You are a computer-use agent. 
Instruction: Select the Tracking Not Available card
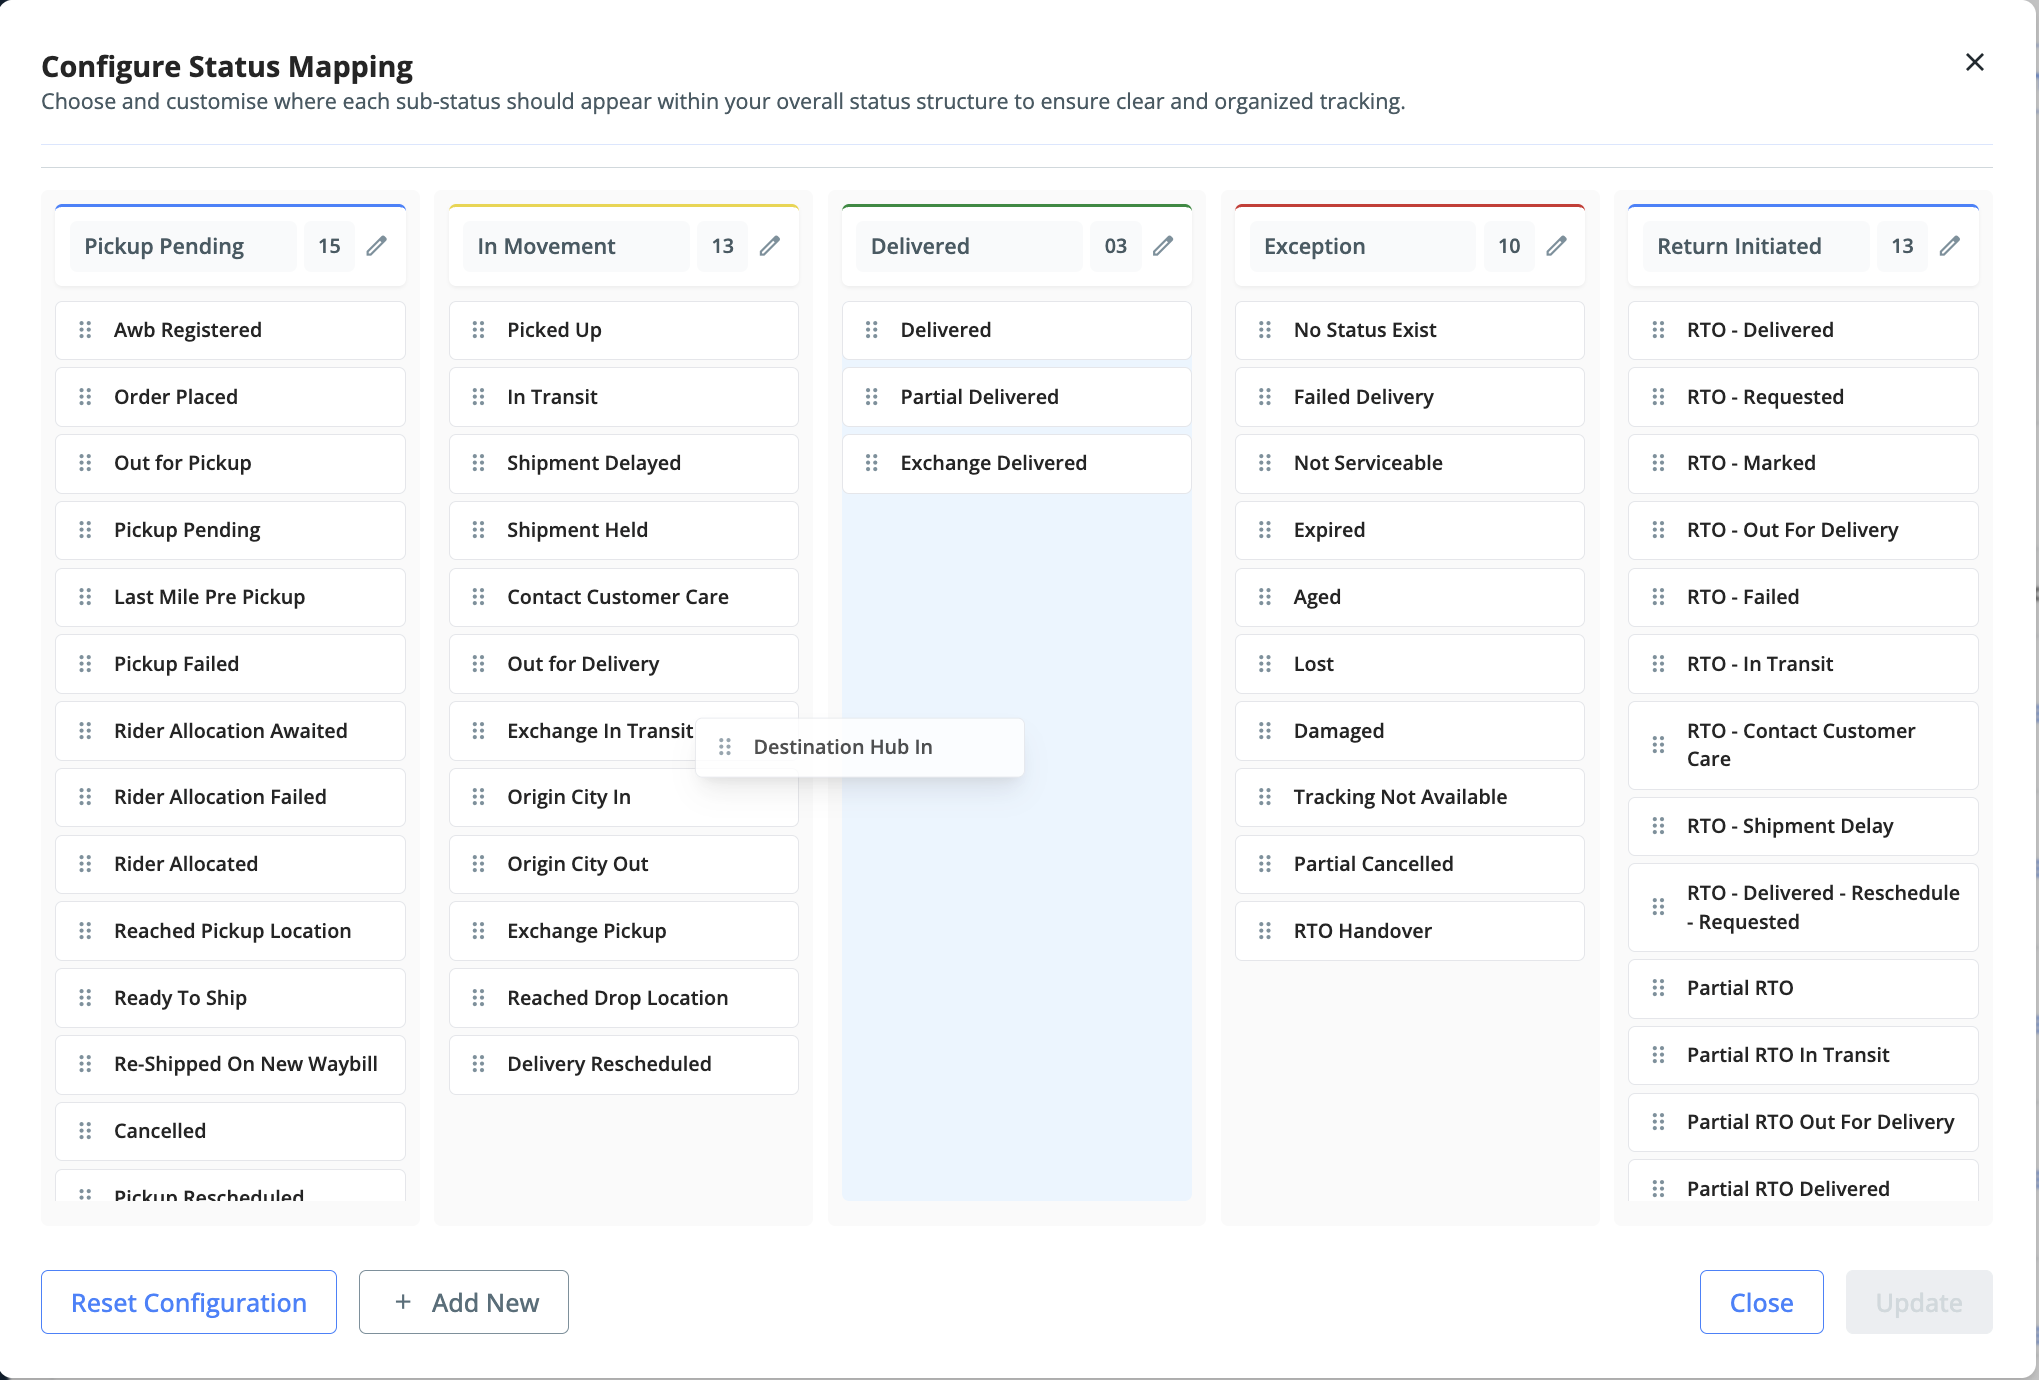click(x=1409, y=797)
